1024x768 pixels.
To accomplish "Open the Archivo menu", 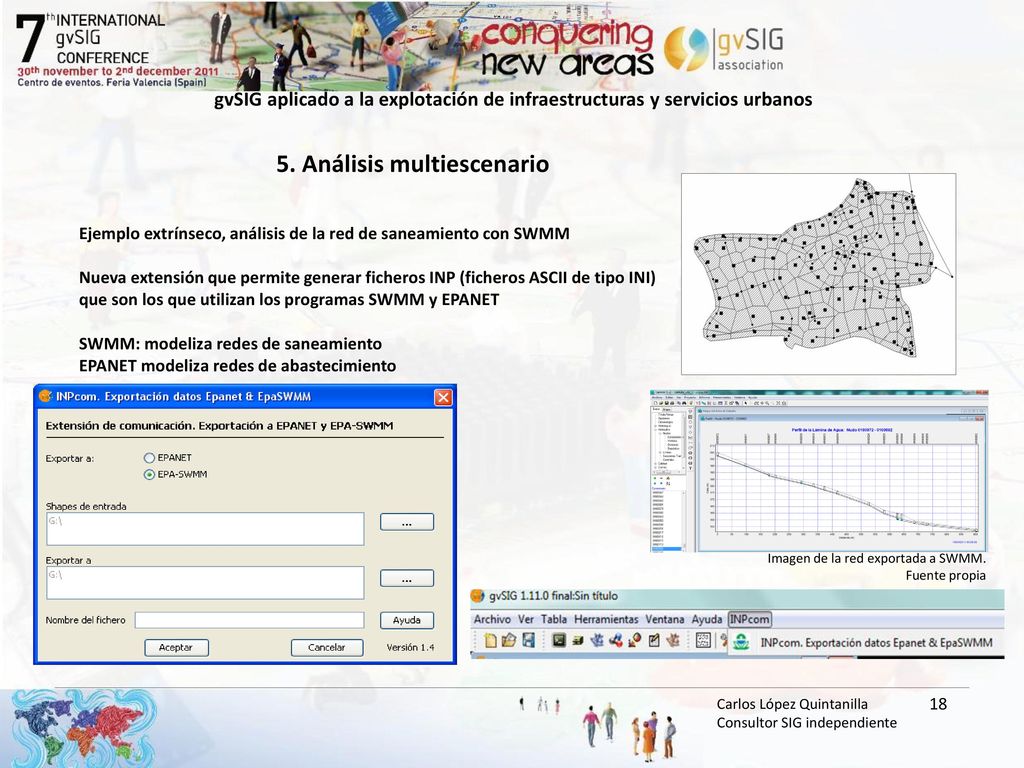I will 492,619.
